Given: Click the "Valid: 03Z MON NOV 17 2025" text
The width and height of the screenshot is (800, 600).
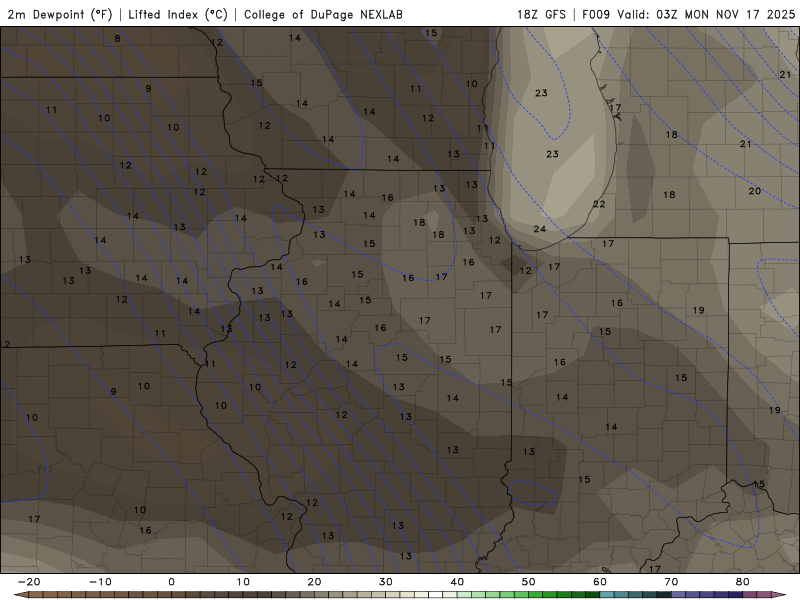Looking at the screenshot, I should click(x=706, y=14).
